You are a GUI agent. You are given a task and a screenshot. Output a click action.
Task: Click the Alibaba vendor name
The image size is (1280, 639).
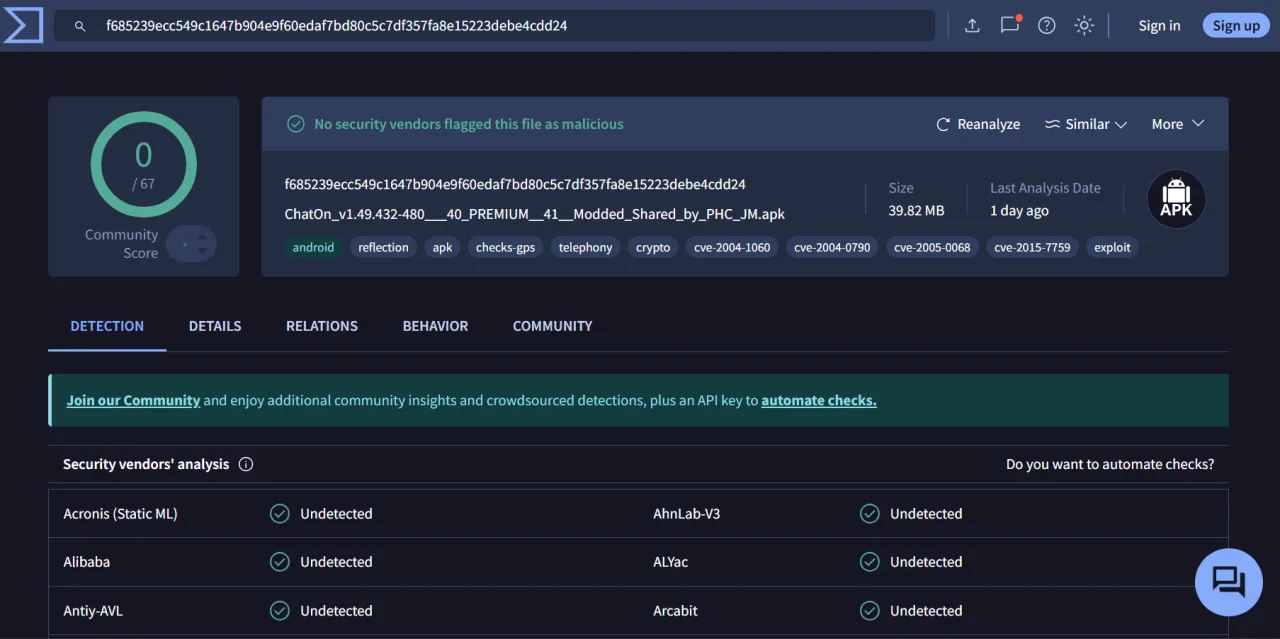pyautogui.click(x=87, y=562)
